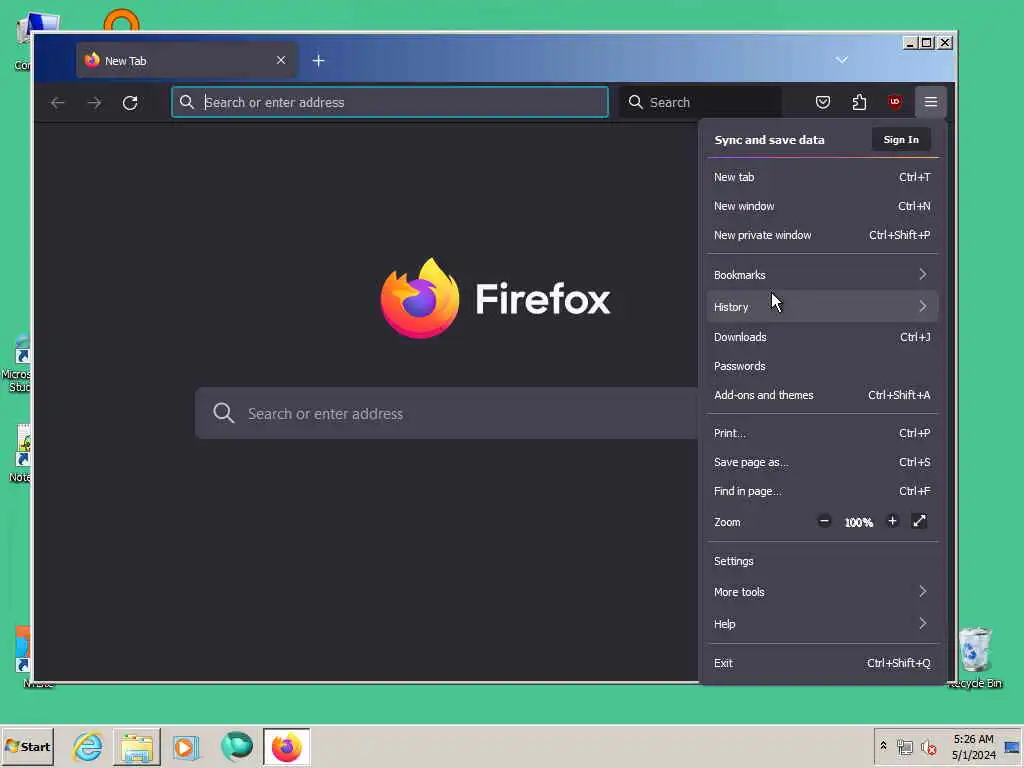Select the New Tab tab
This screenshot has height=768, width=1024.
(187, 61)
